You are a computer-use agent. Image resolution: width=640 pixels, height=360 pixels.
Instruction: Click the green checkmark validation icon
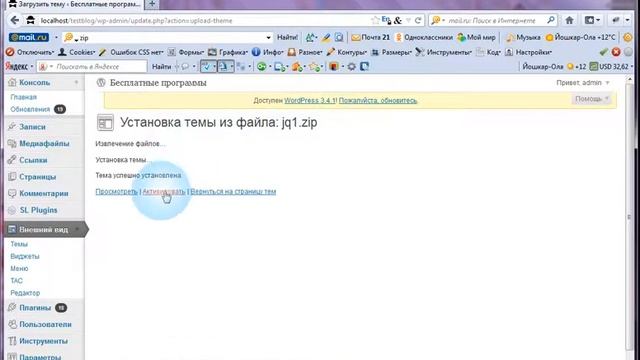pyautogui.click(x=604, y=52)
